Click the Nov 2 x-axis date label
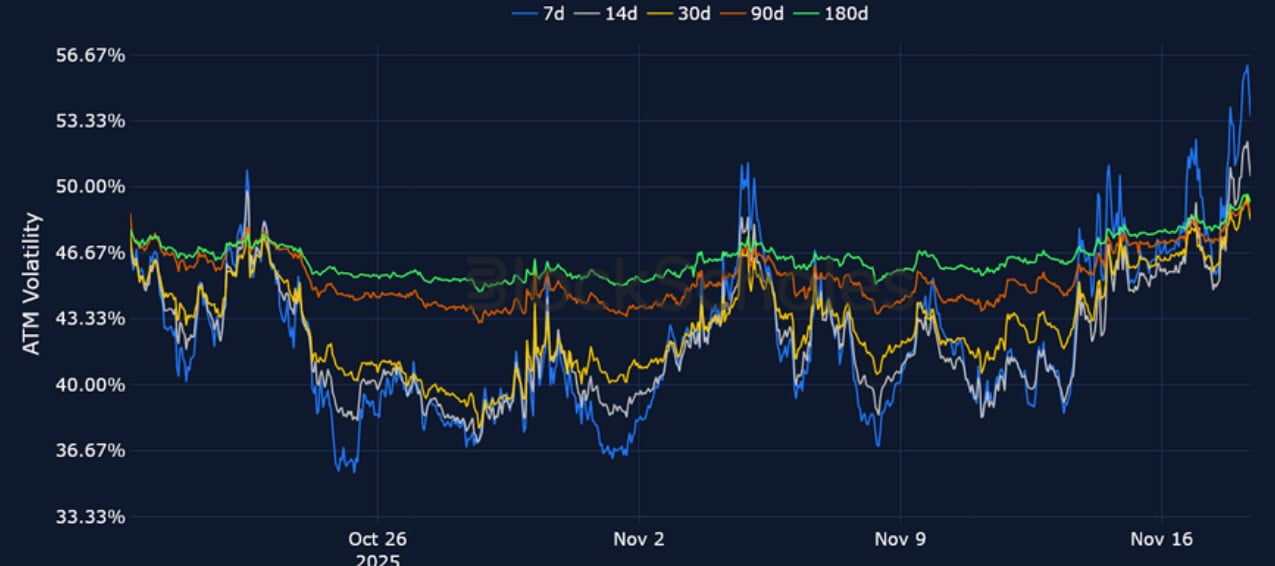The image size is (1275, 566). [x=638, y=540]
